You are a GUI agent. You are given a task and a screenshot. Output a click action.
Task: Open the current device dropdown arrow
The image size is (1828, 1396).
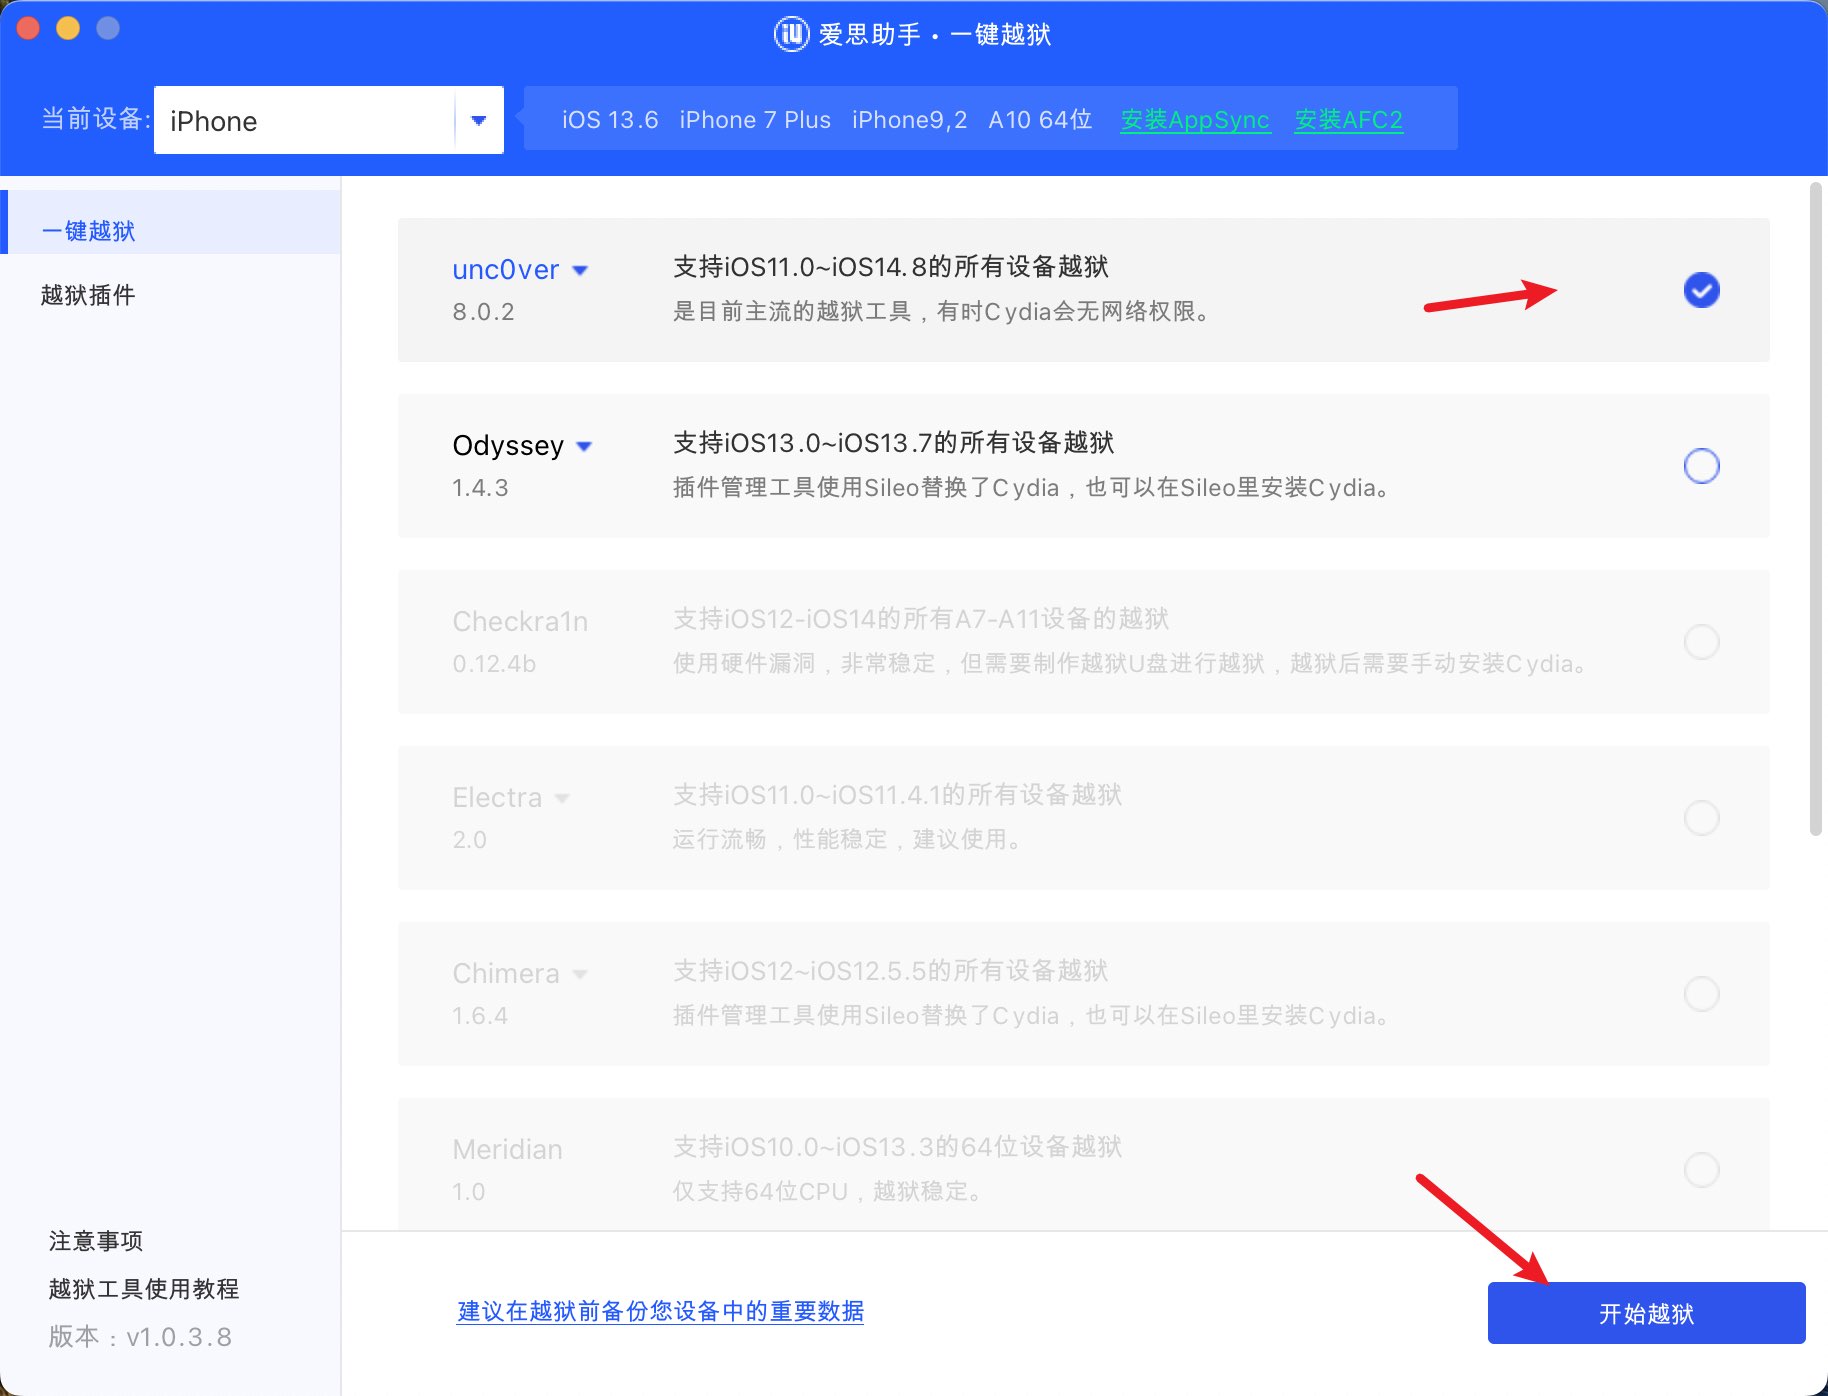[x=479, y=120]
